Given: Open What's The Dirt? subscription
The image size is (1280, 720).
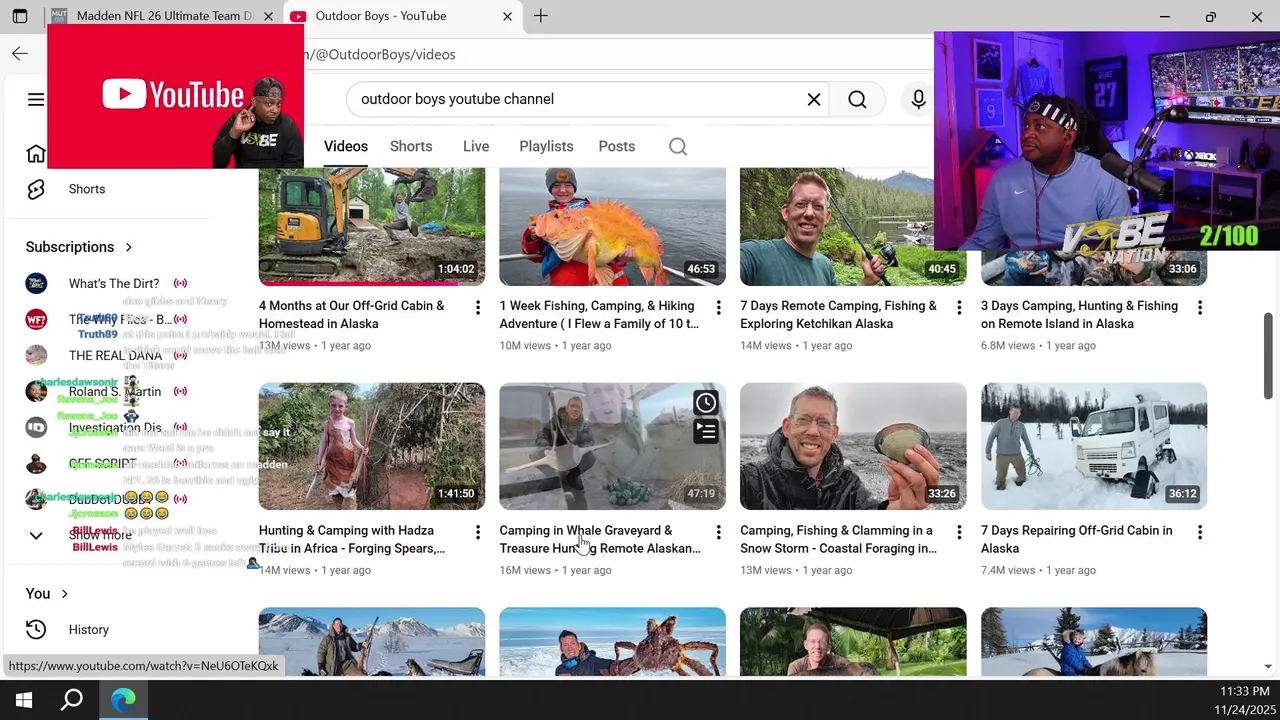Looking at the screenshot, I should click(x=113, y=284).
